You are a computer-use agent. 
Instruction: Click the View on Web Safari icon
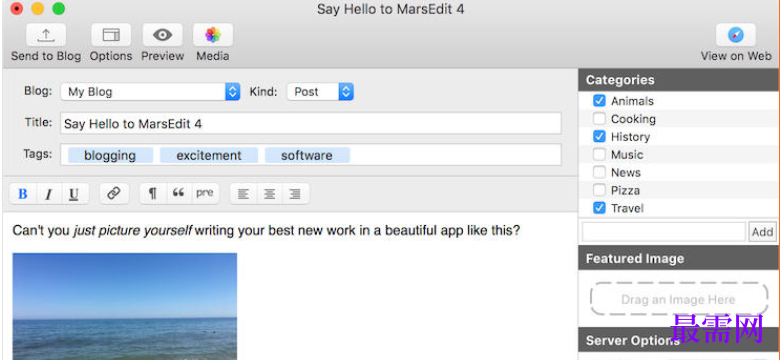click(x=736, y=35)
